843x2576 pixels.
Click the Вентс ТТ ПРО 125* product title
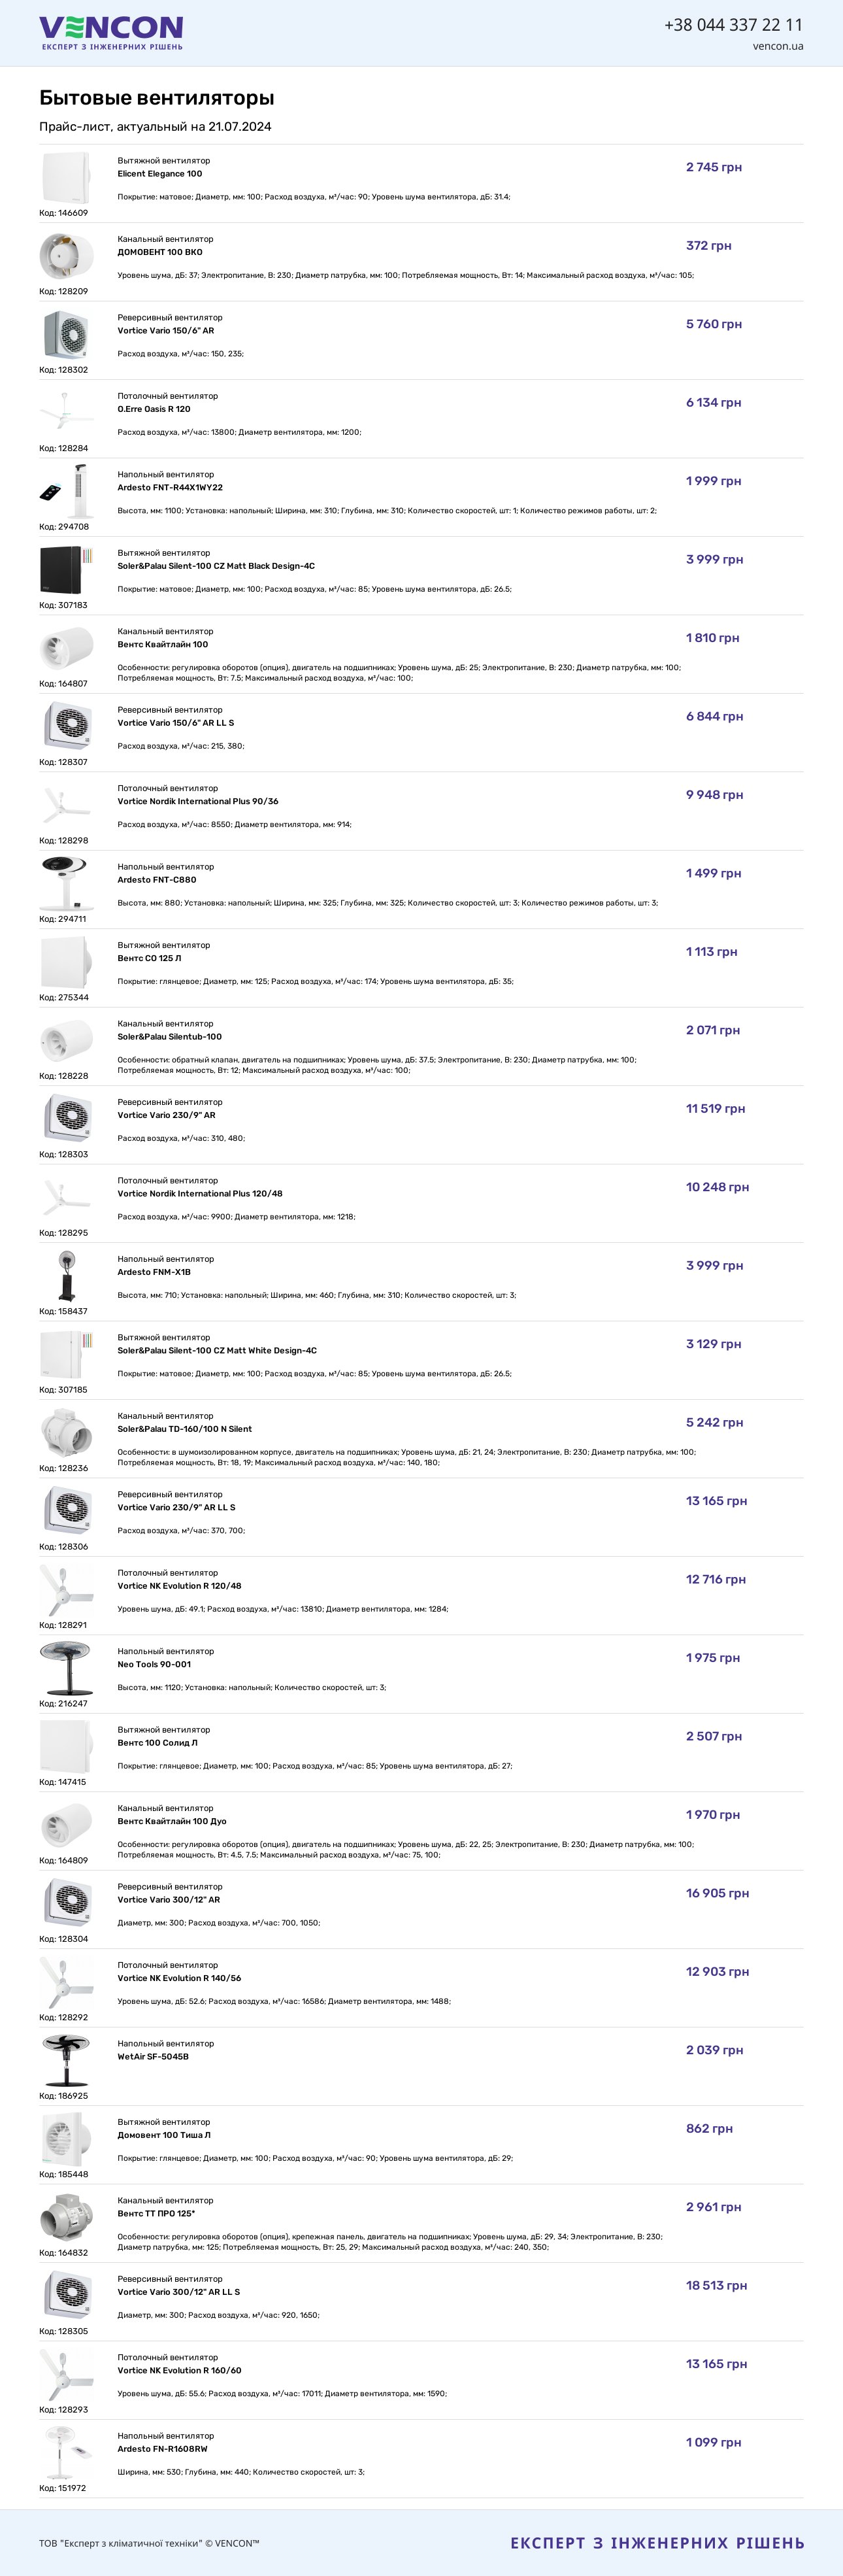click(156, 2214)
